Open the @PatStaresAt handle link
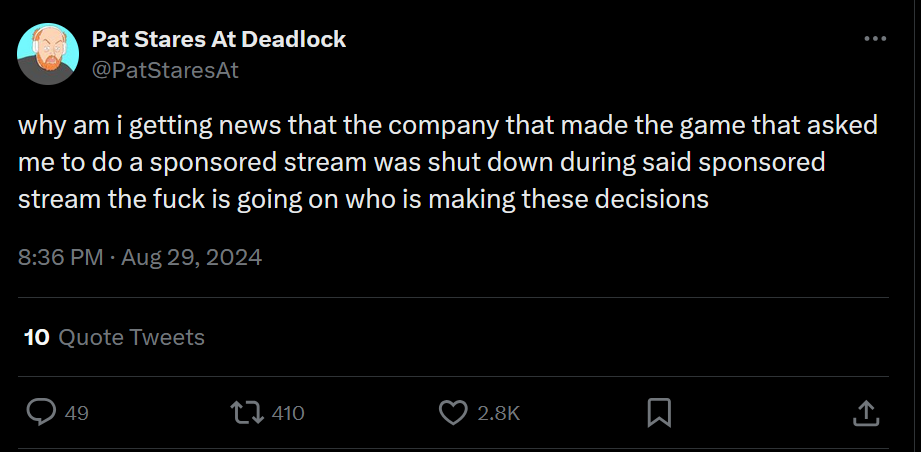Screen dimensions: 921x452 tap(165, 69)
